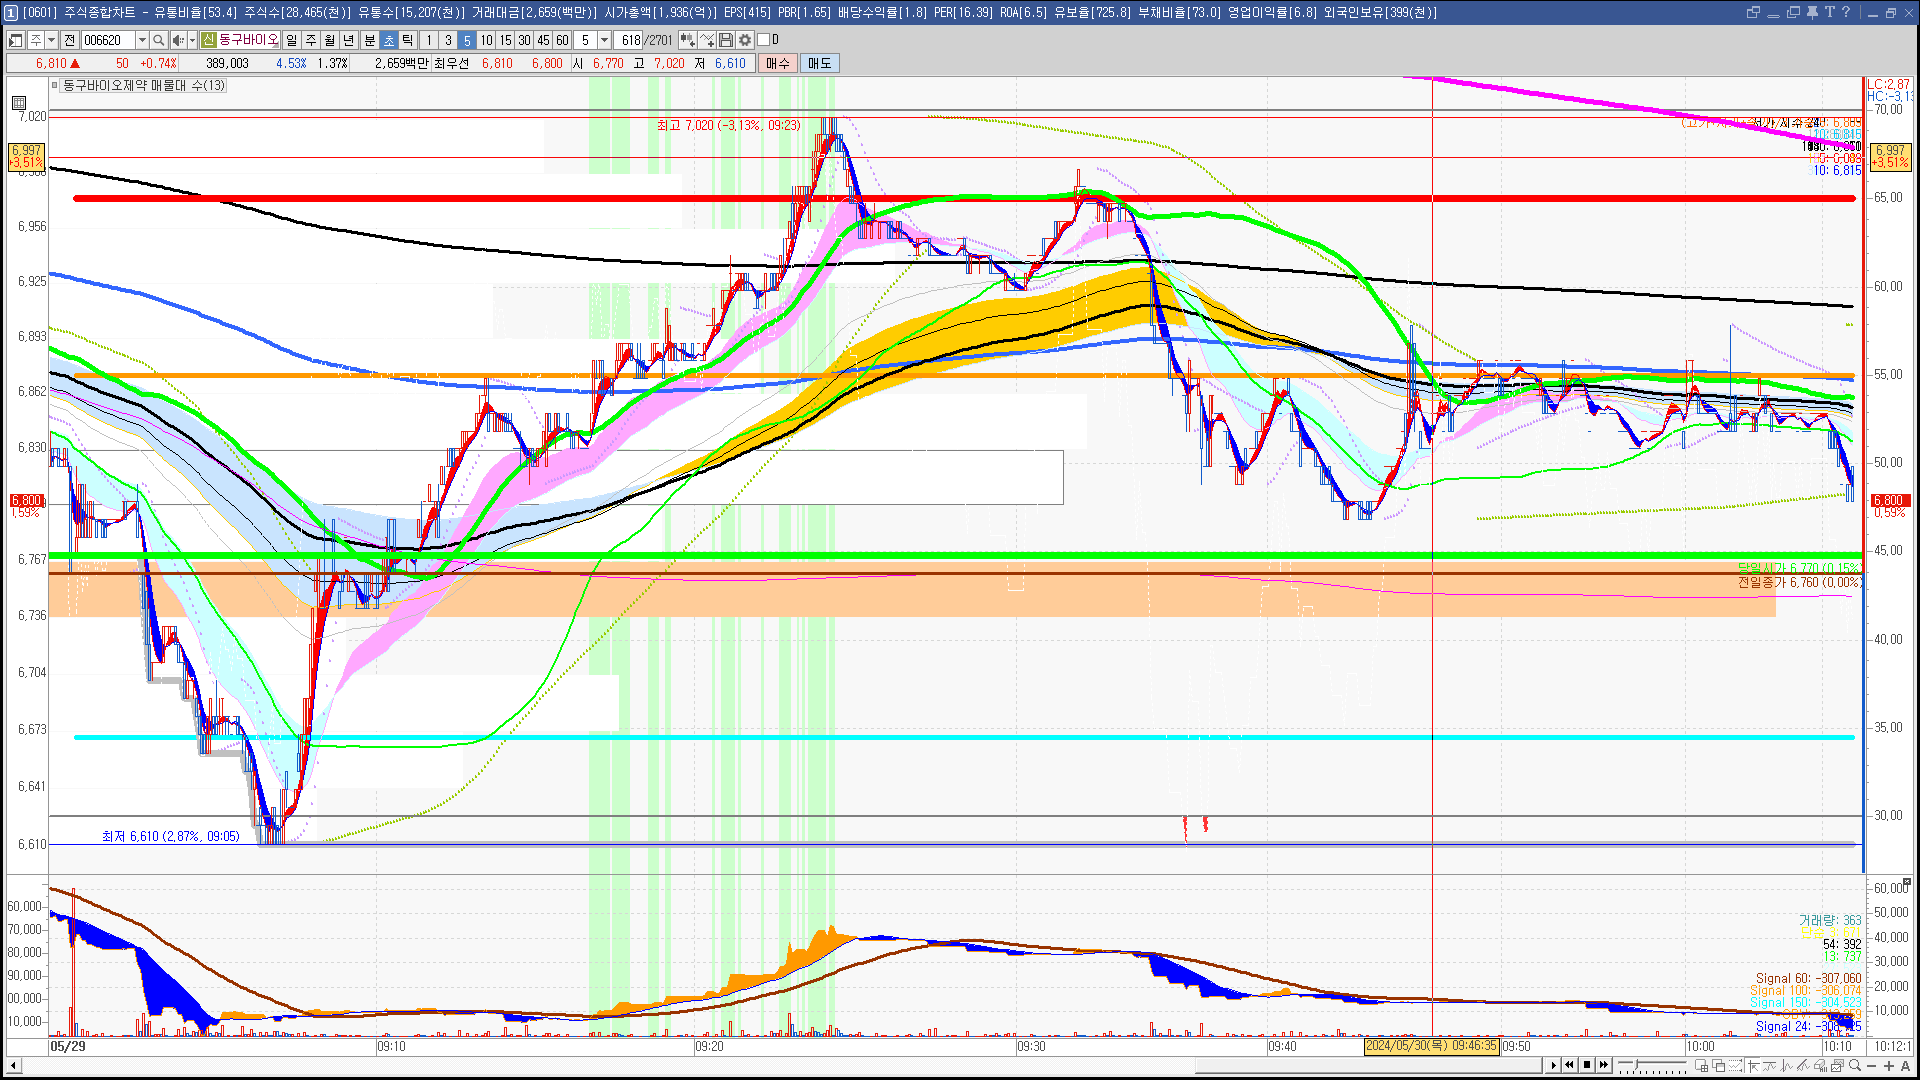1920x1080 pixels.
Task: Open the stock code 006620 dropdown arrow
Action: point(142,40)
